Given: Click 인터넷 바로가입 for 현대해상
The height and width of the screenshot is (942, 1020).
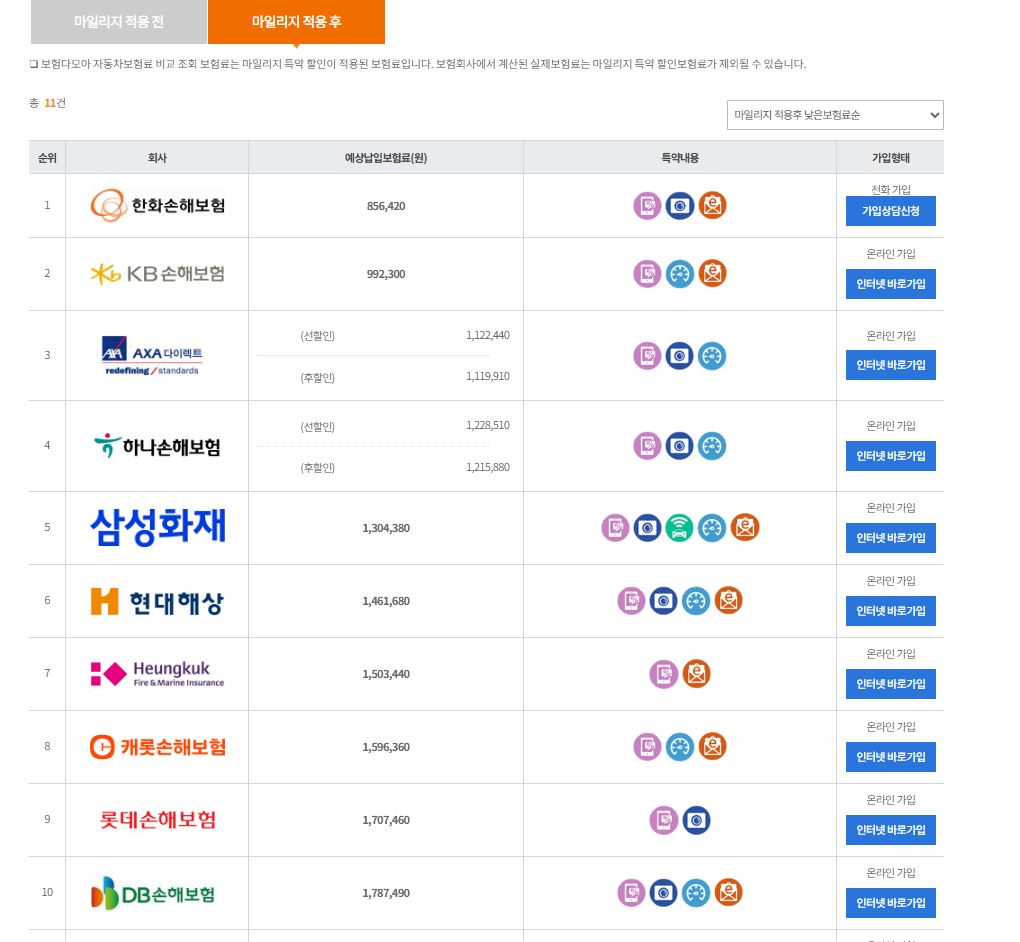Looking at the screenshot, I should tap(891, 611).
